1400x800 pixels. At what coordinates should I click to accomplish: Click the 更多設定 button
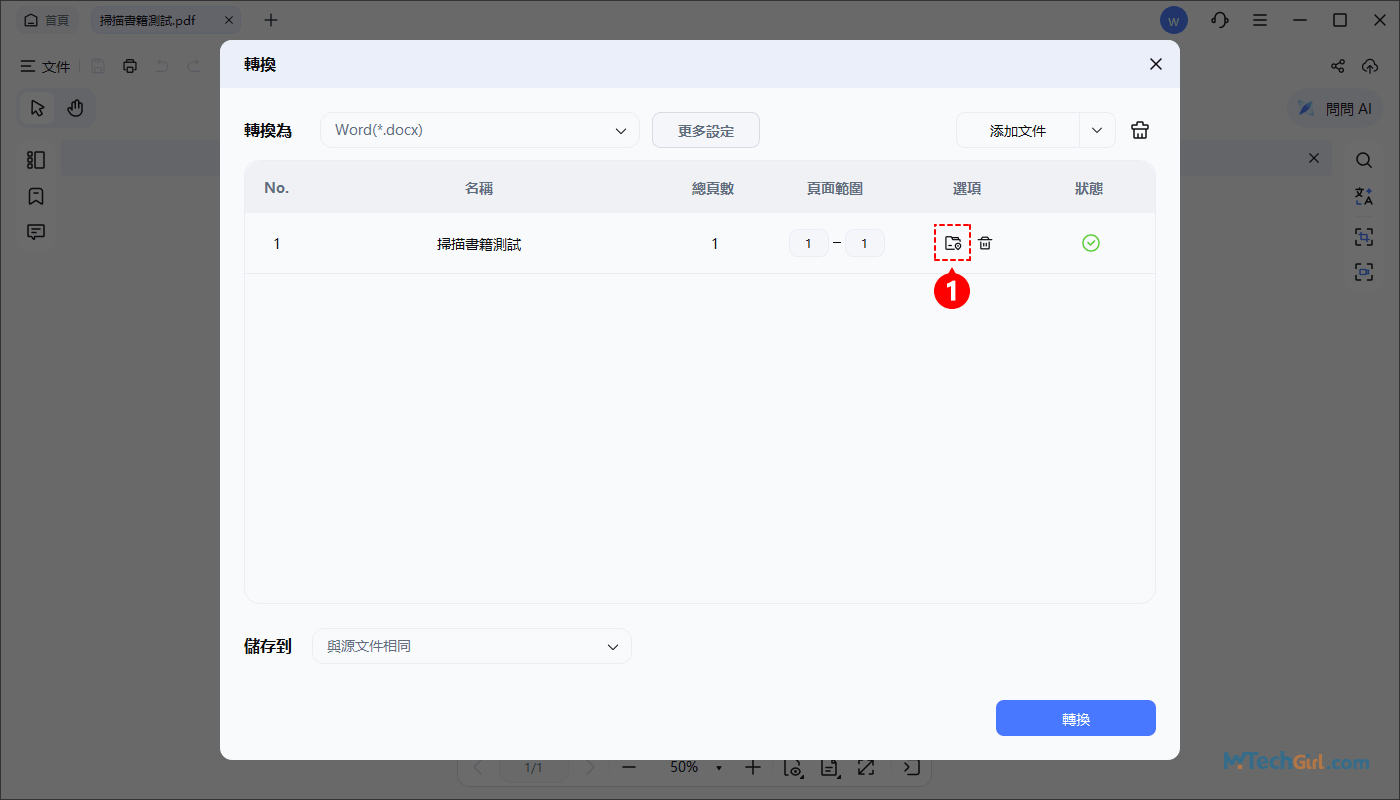(x=706, y=130)
